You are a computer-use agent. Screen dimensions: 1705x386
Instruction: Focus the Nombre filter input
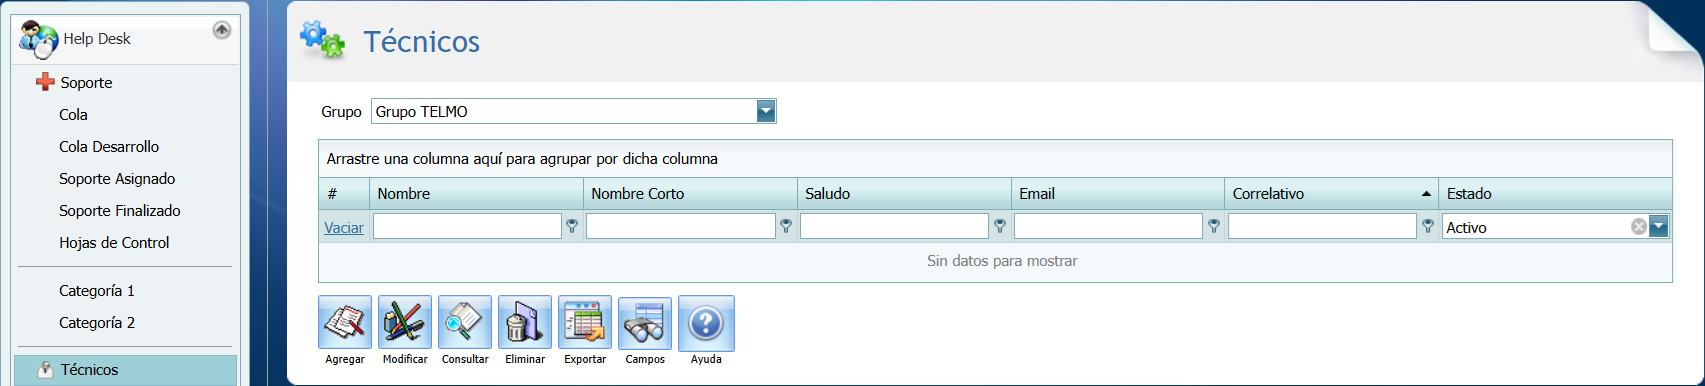(x=467, y=227)
